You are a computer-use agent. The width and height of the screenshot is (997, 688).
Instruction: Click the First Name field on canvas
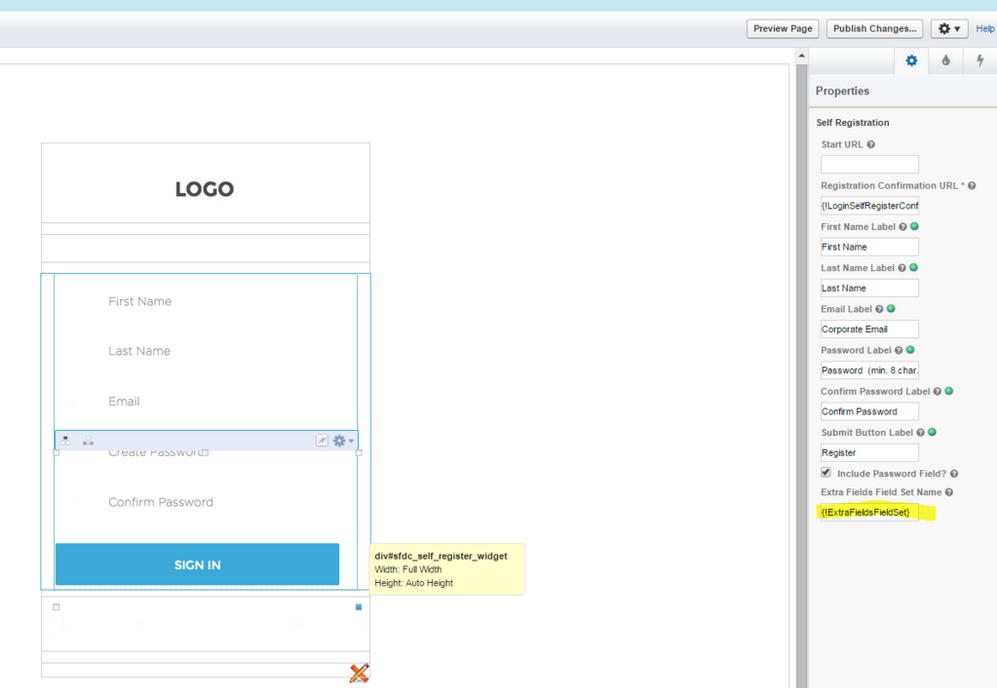click(140, 301)
